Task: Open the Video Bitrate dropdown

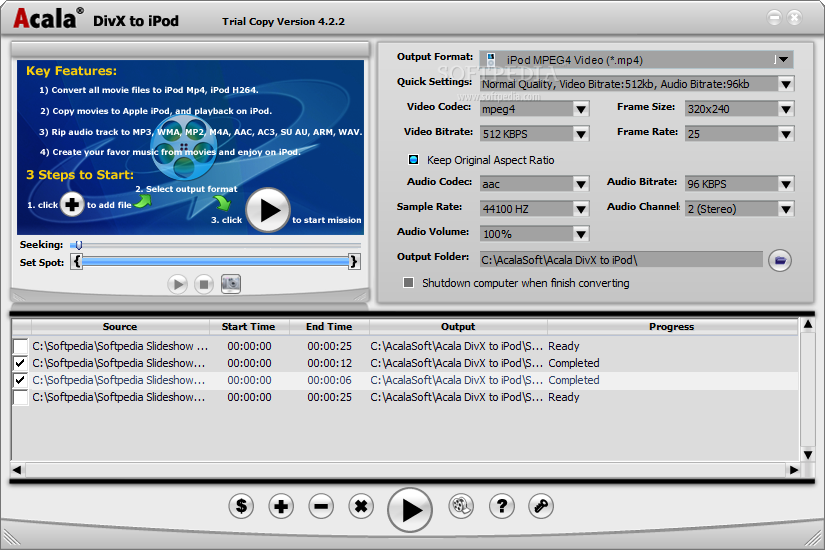Action: [581, 134]
